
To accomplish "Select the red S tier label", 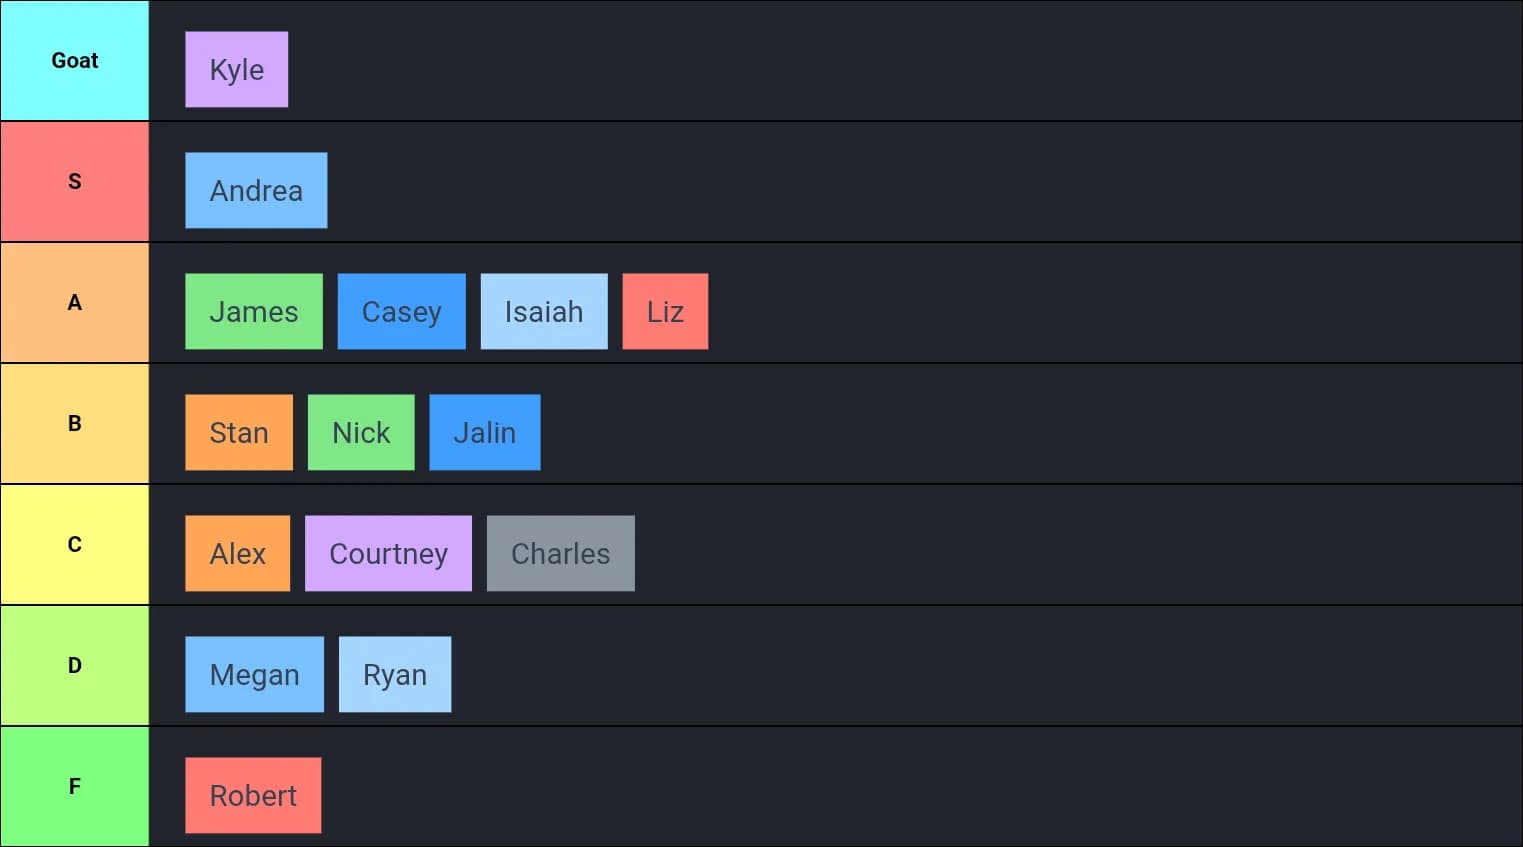I will [75, 181].
